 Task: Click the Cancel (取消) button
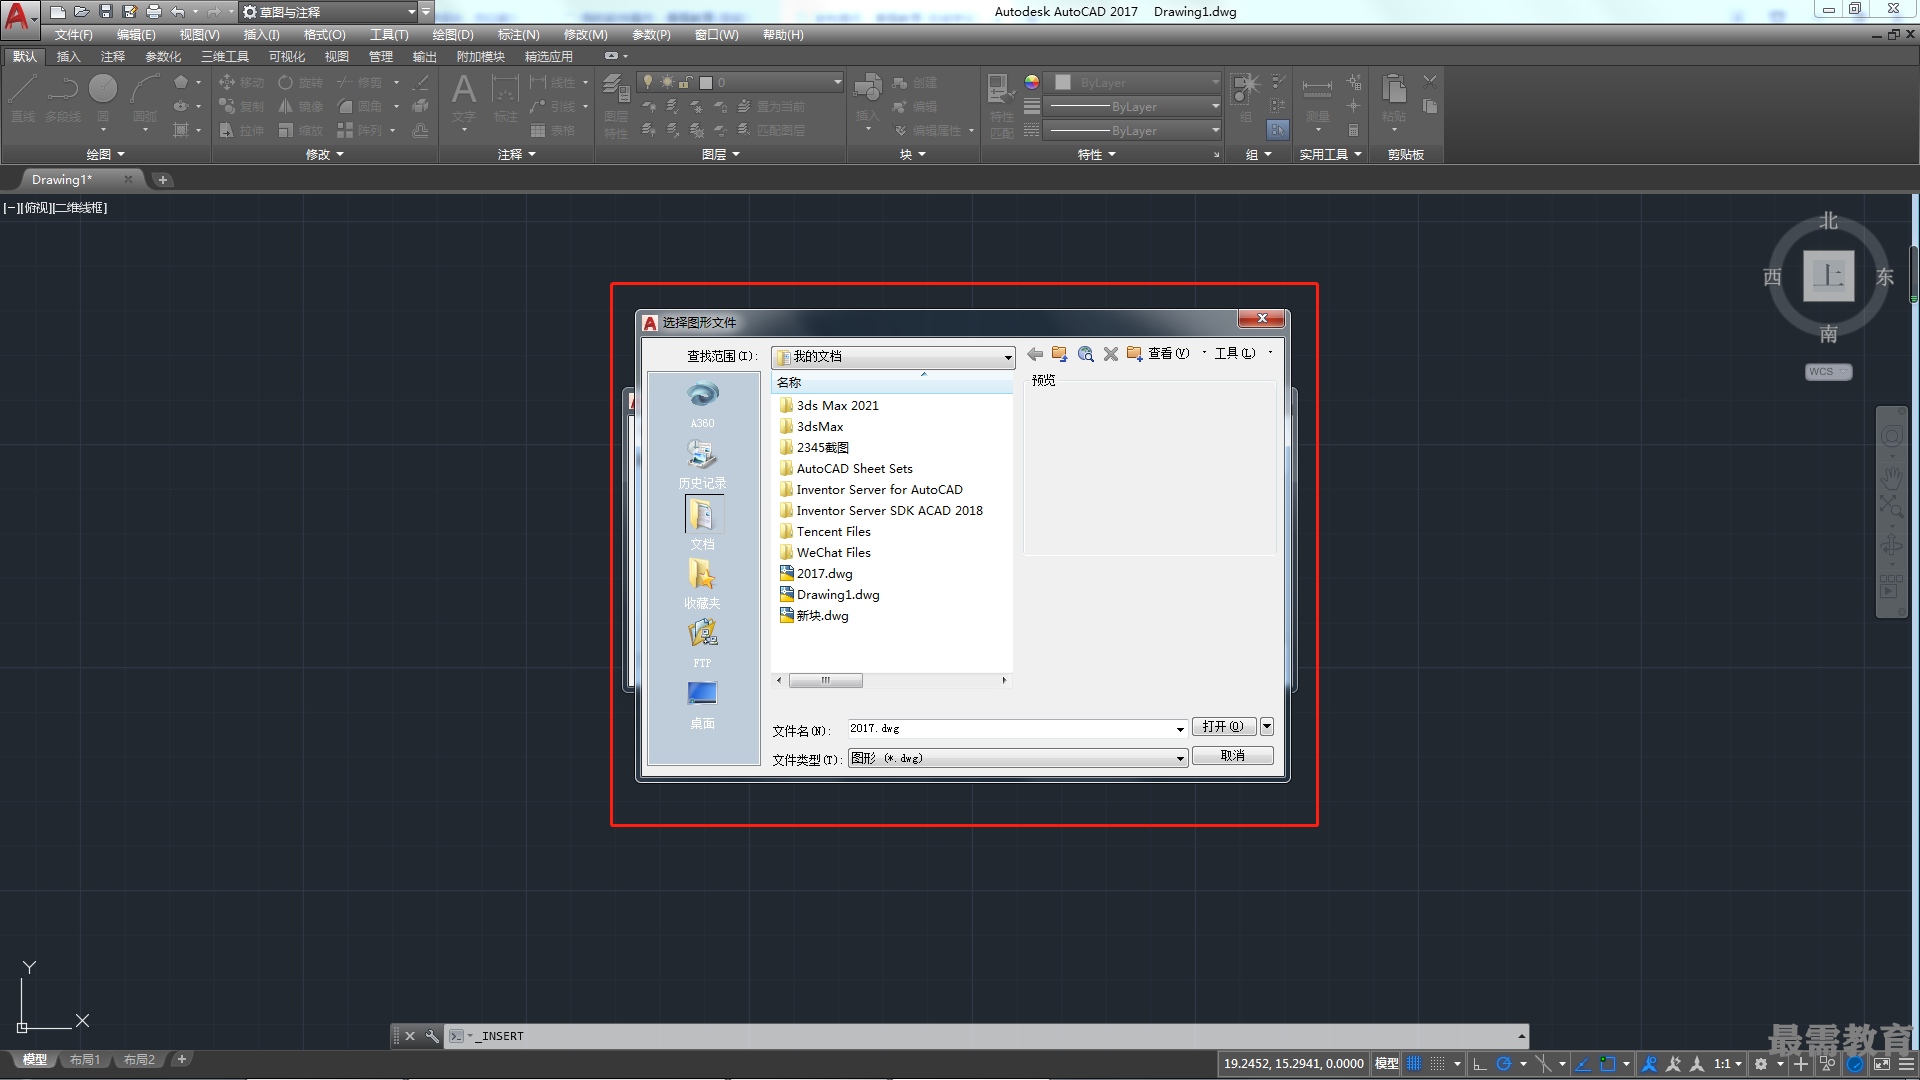point(1233,756)
